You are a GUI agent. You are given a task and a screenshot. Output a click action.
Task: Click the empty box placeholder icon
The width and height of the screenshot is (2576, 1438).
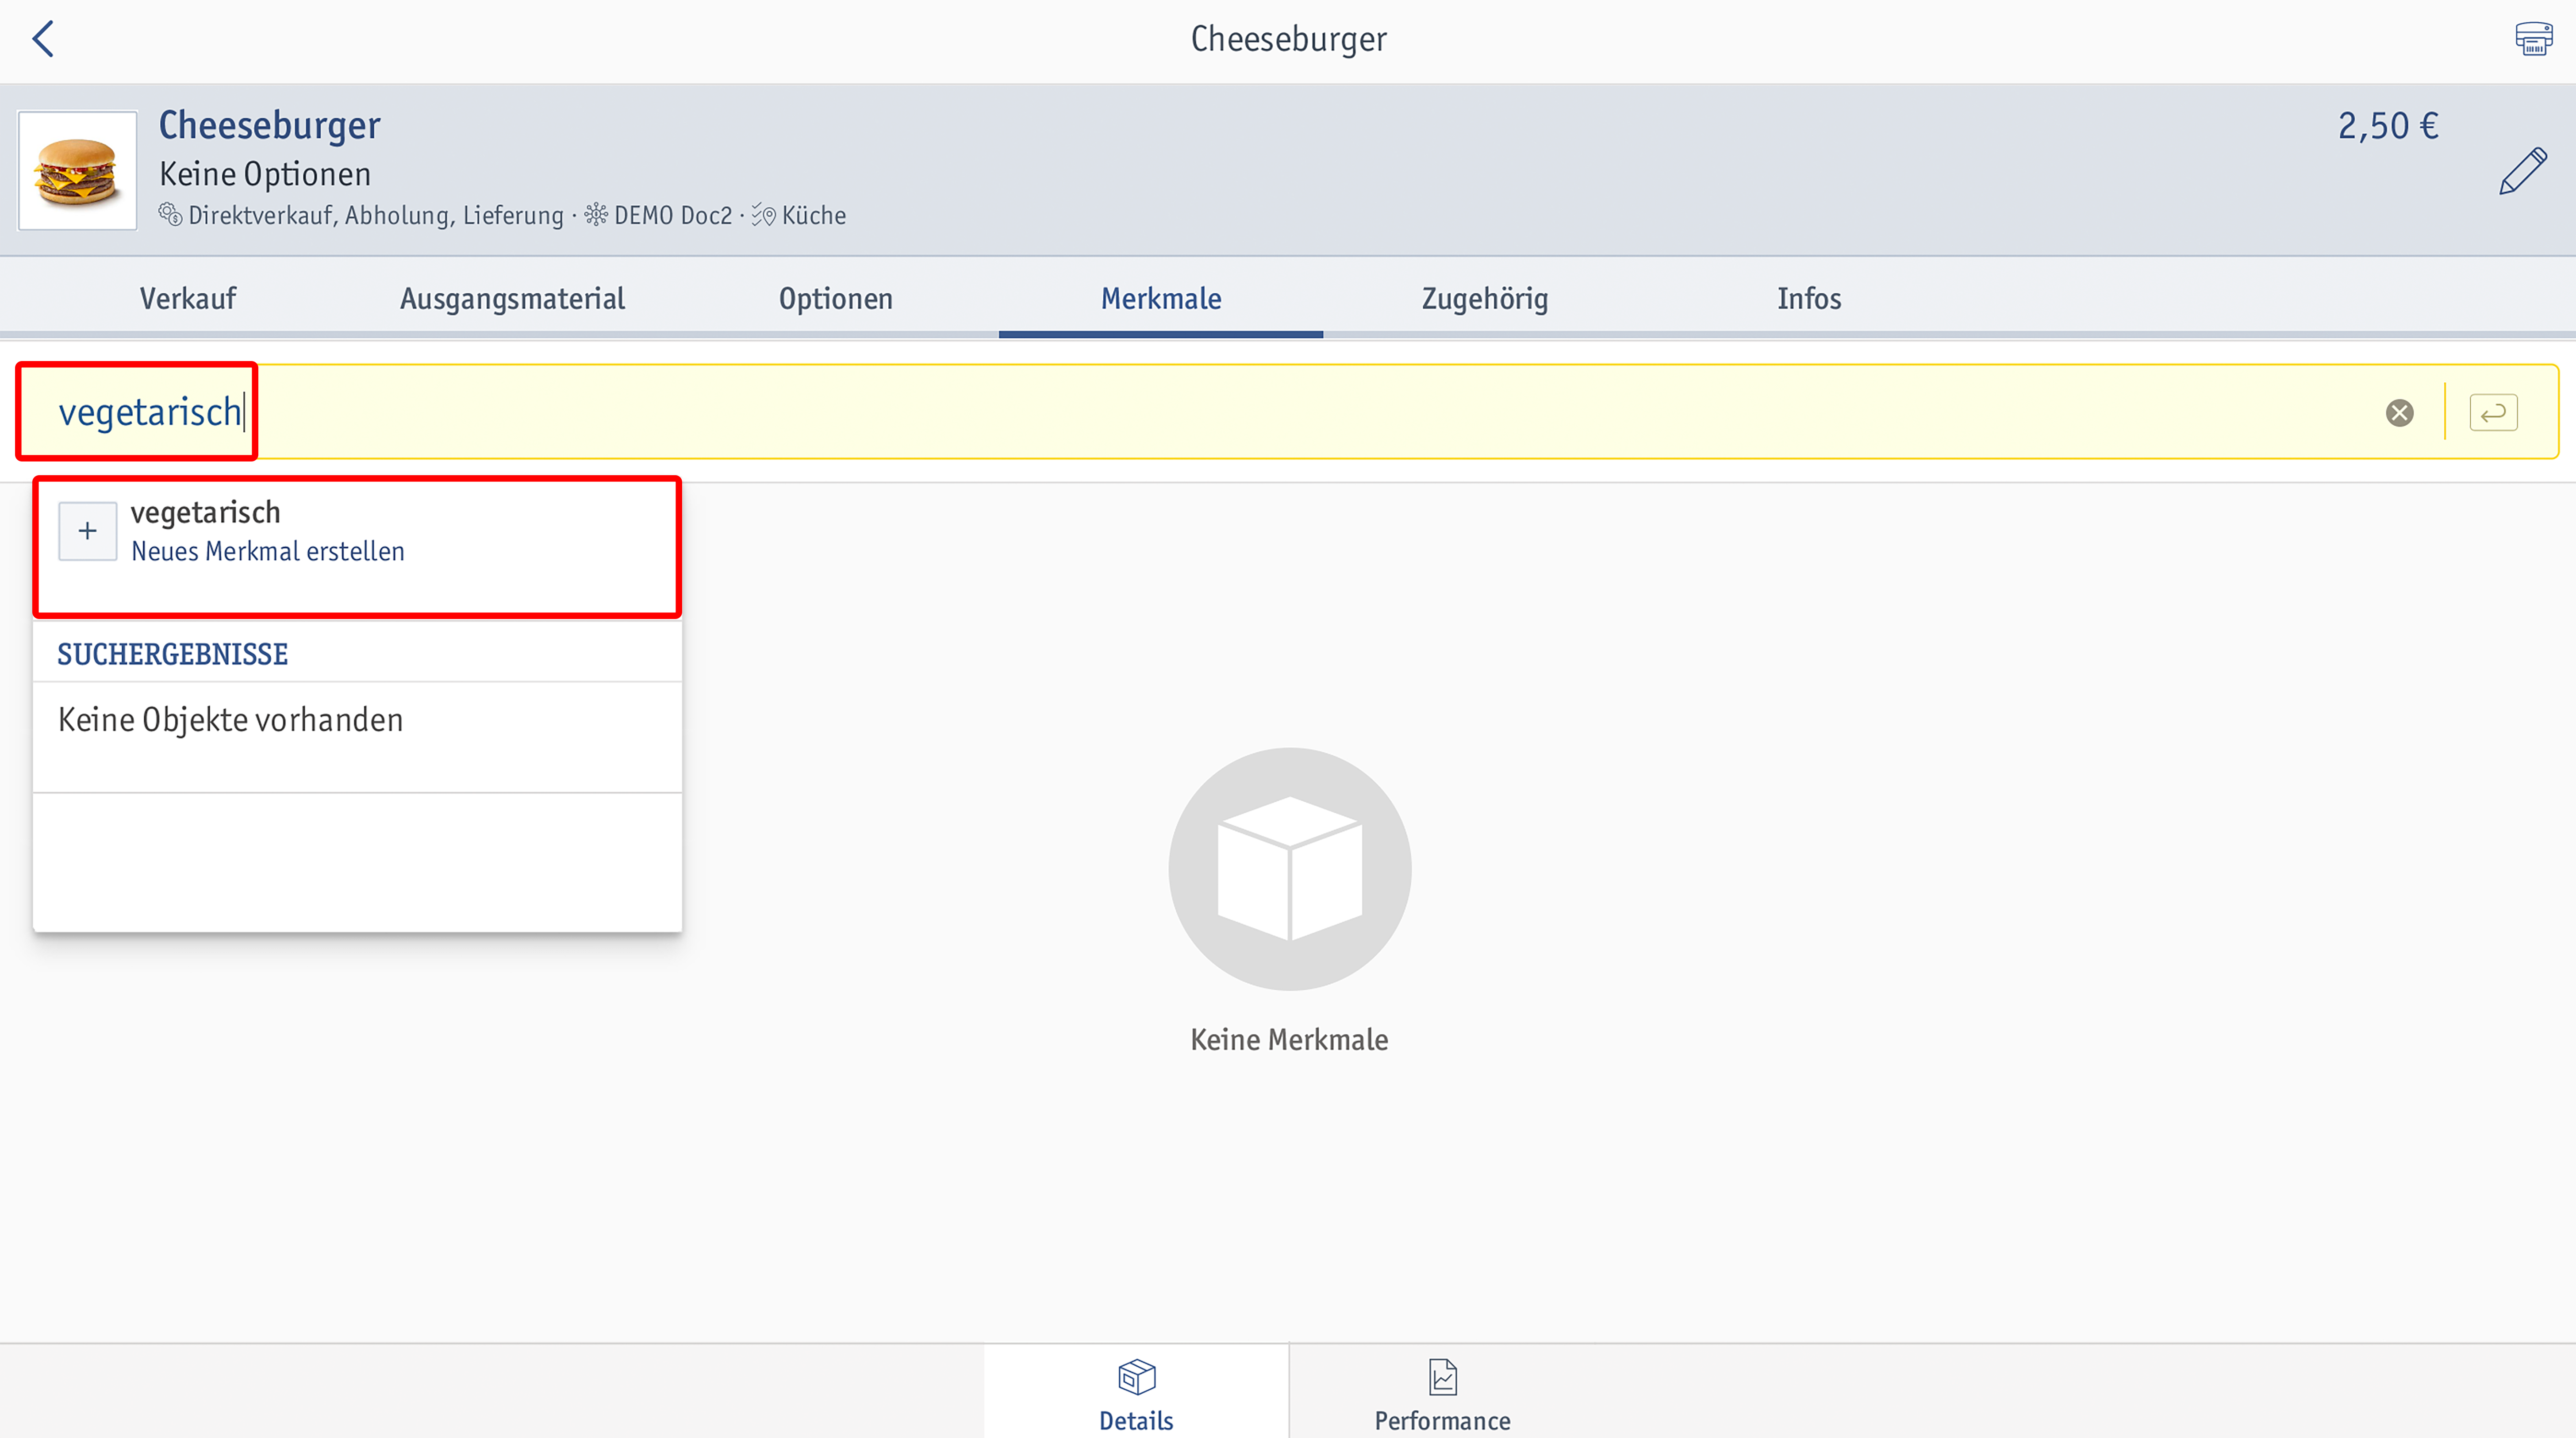click(1289, 868)
